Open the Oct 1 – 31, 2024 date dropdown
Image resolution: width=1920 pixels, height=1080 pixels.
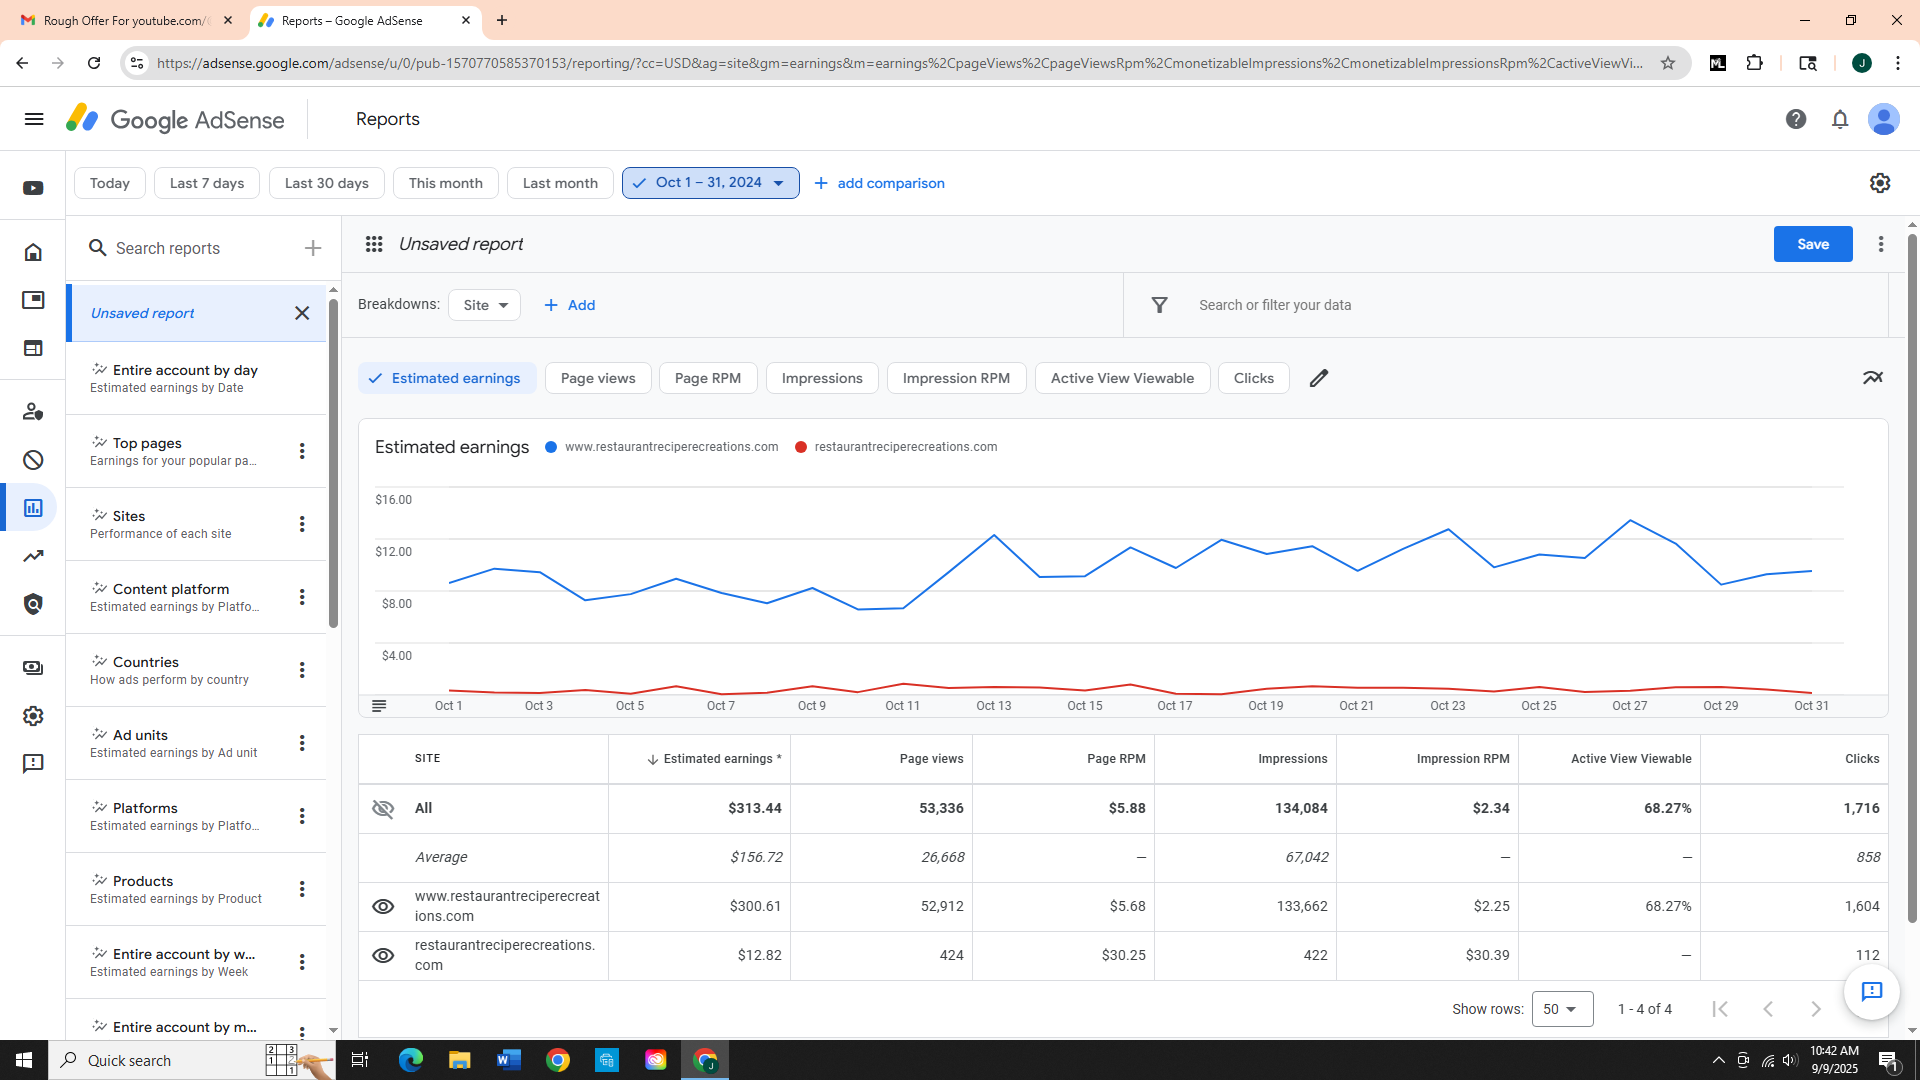710,183
